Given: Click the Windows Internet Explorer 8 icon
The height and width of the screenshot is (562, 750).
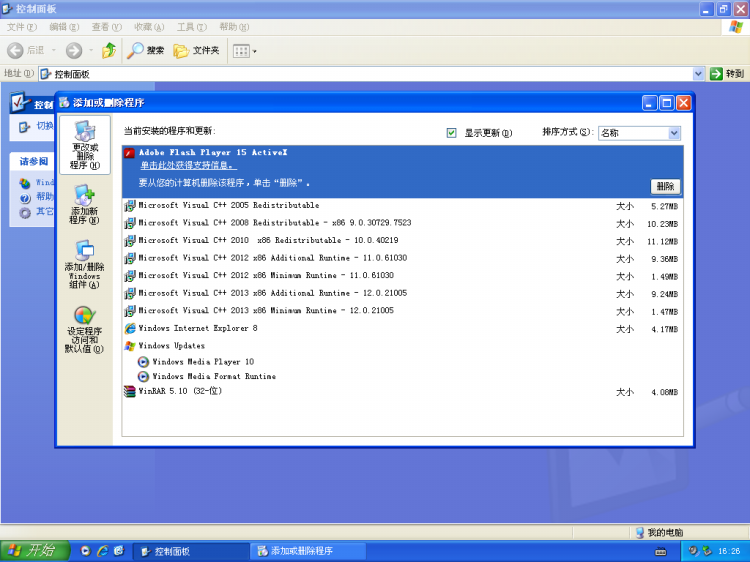Looking at the screenshot, I should (x=130, y=329).
